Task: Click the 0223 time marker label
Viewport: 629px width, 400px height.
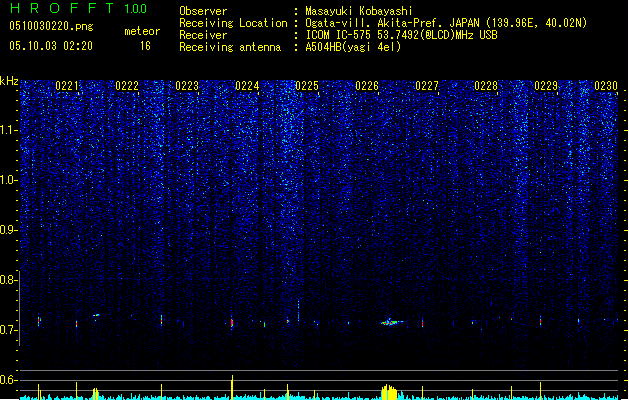Action: pyautogui.click(x=187, y=86)
